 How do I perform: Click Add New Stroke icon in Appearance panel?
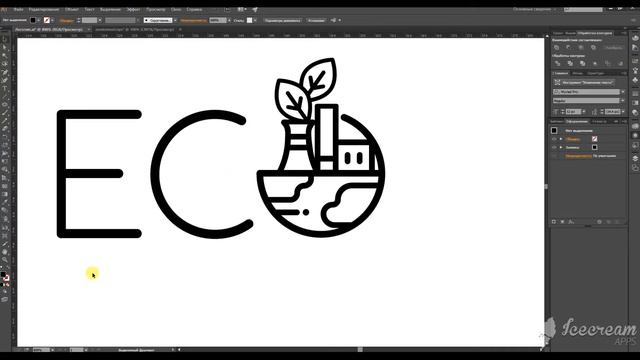point(554,222)
